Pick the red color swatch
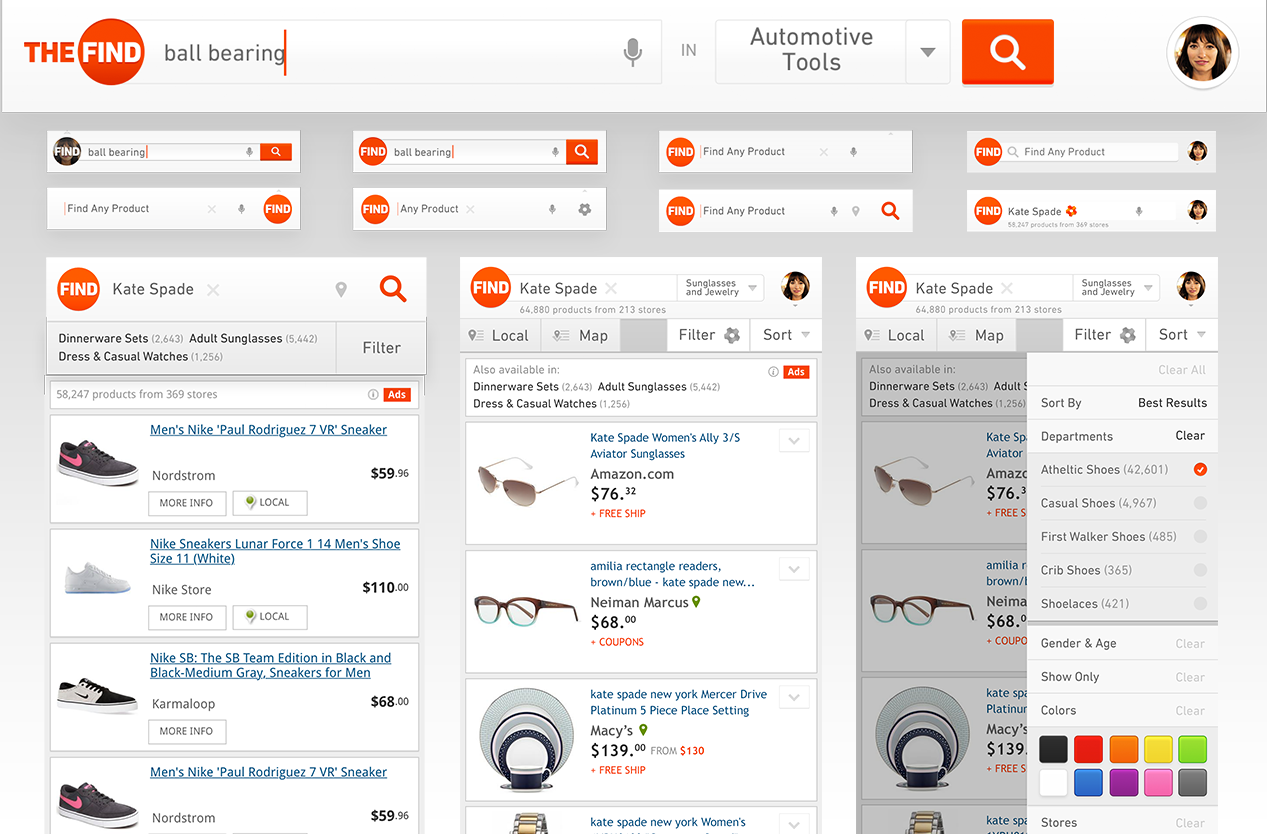 click(x=1088, y=749)
